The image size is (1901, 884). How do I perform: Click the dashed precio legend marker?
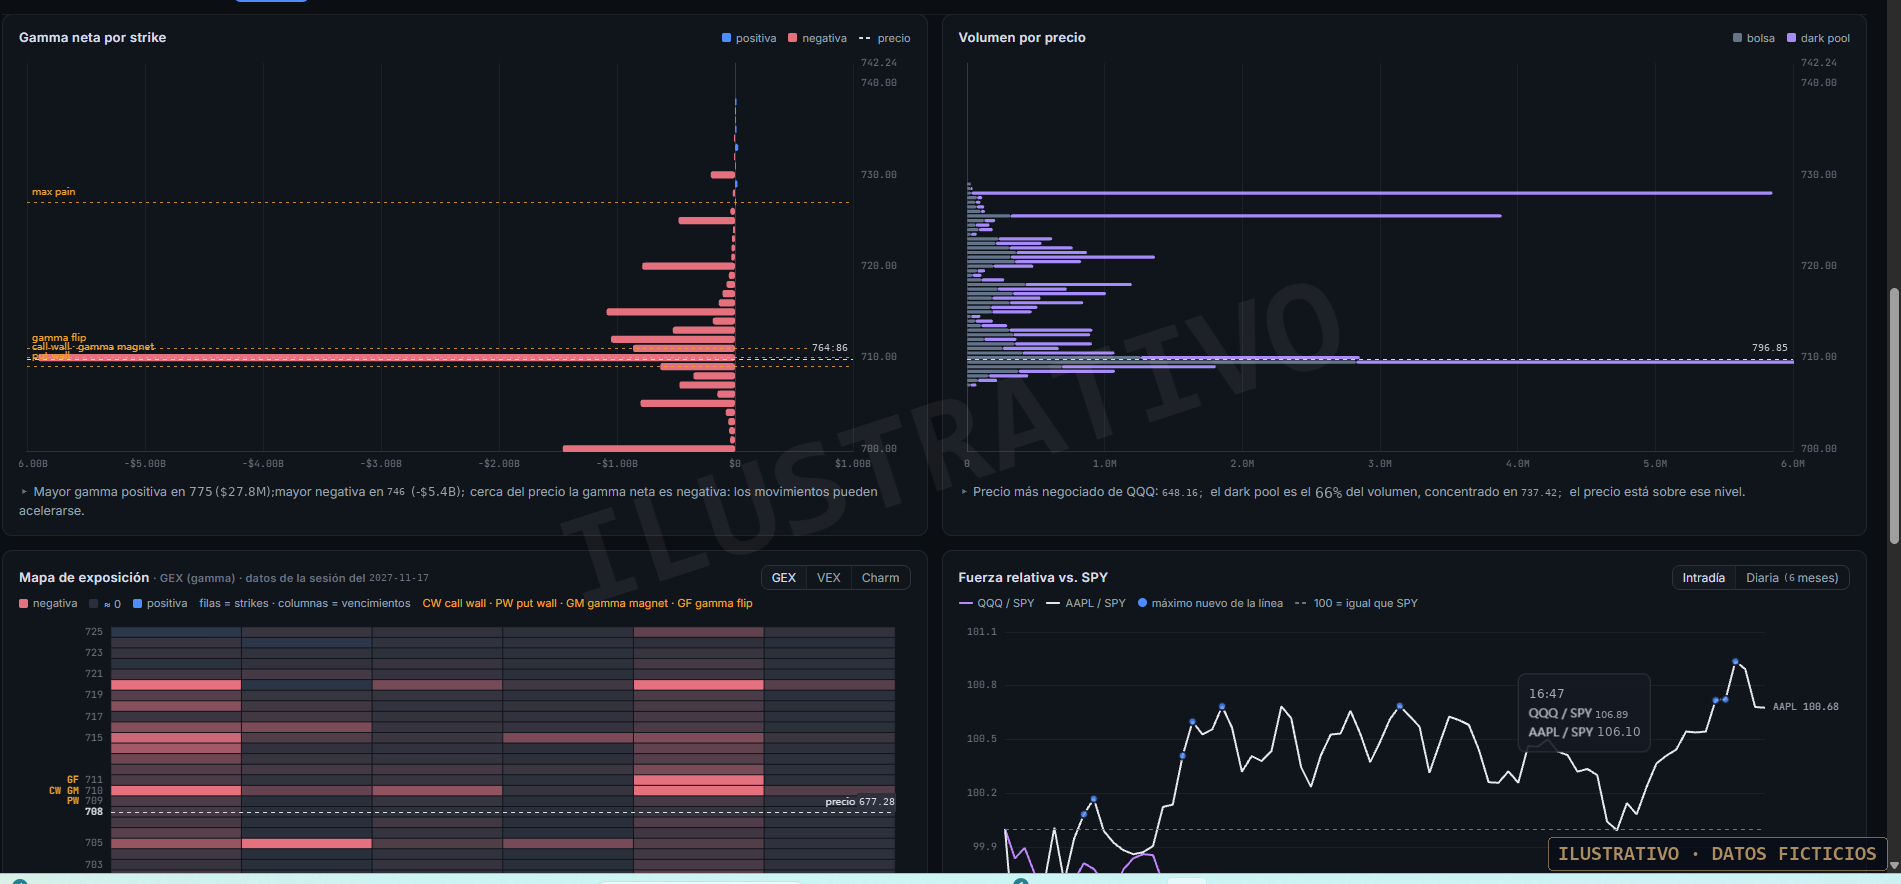coord(865,38)
